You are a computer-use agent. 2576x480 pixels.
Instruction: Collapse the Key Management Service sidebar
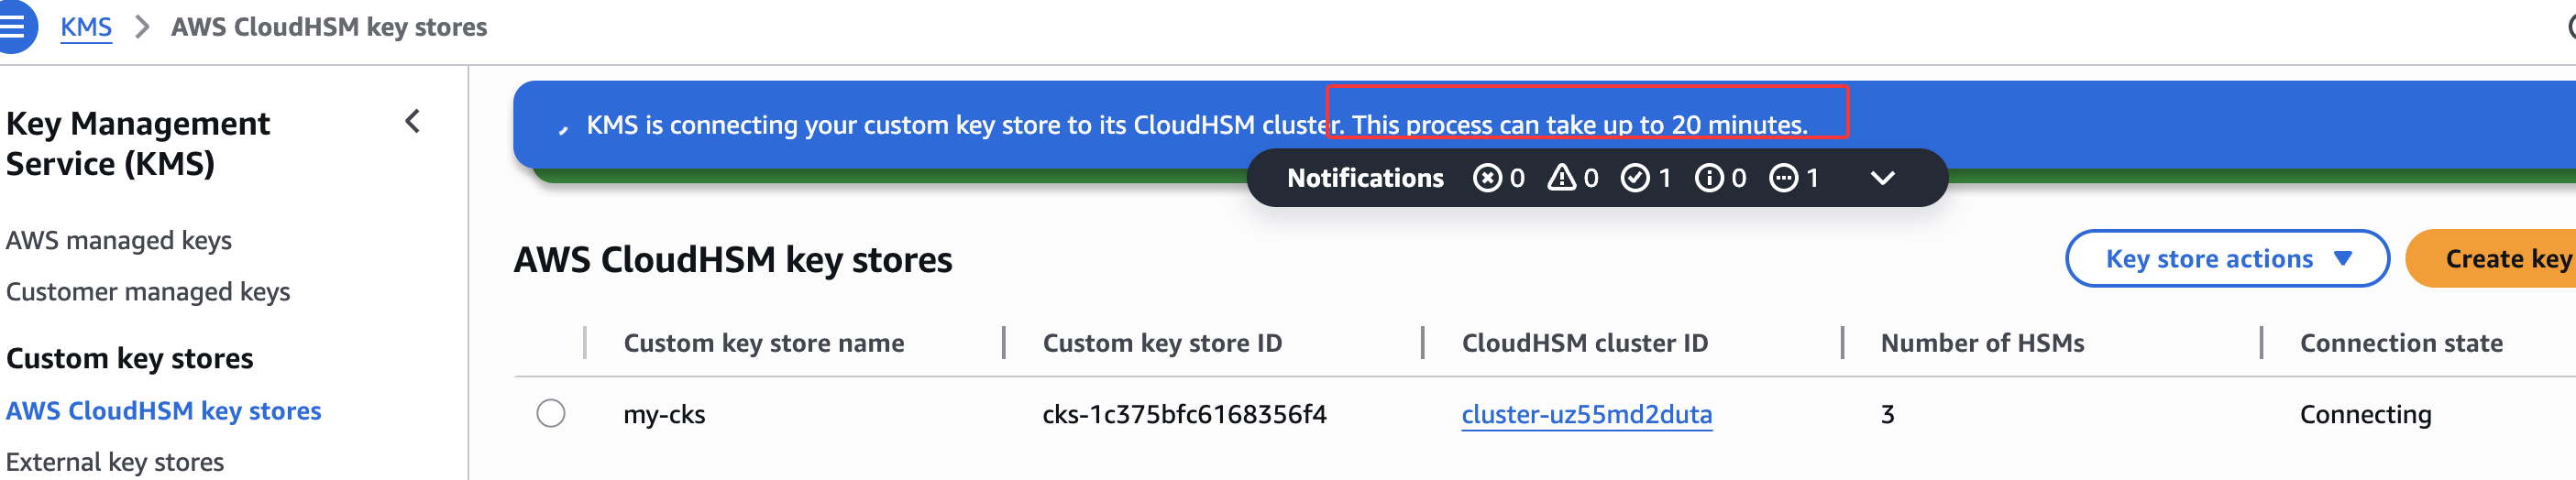[413, 122]
